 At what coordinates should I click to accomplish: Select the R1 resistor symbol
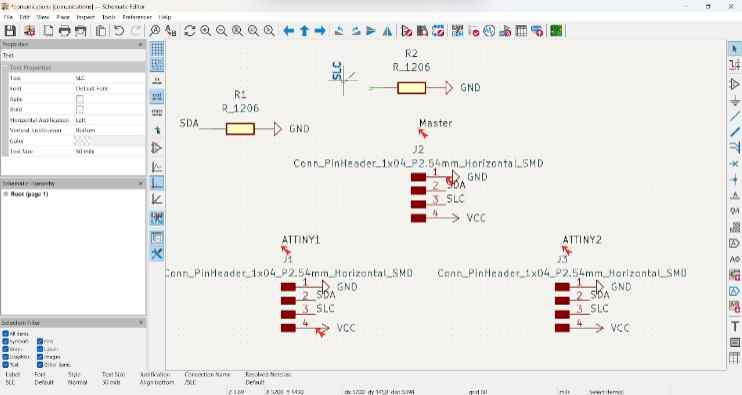(240, 129)
